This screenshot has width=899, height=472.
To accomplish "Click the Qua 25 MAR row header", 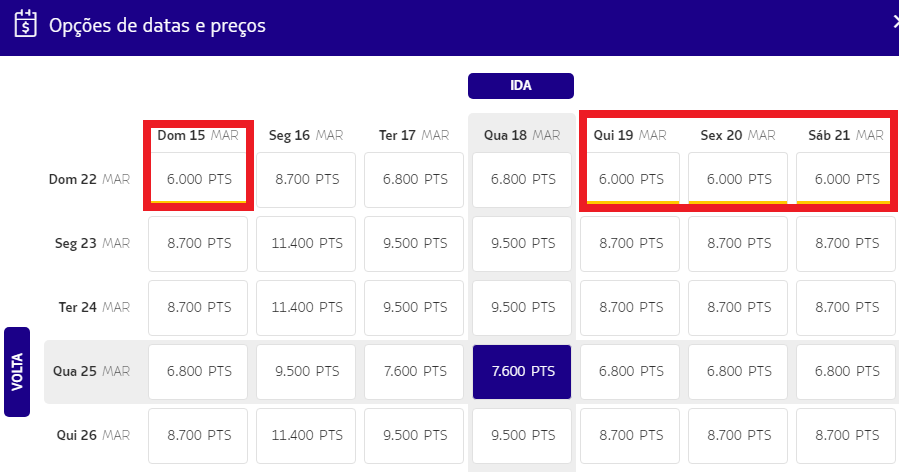I will click(x=91, y=371).
